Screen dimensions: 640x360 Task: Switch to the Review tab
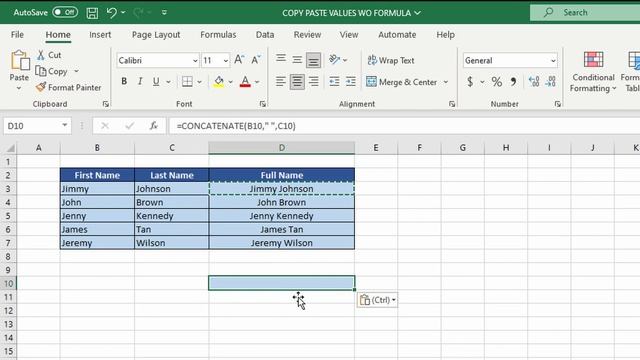coord(307,35)
